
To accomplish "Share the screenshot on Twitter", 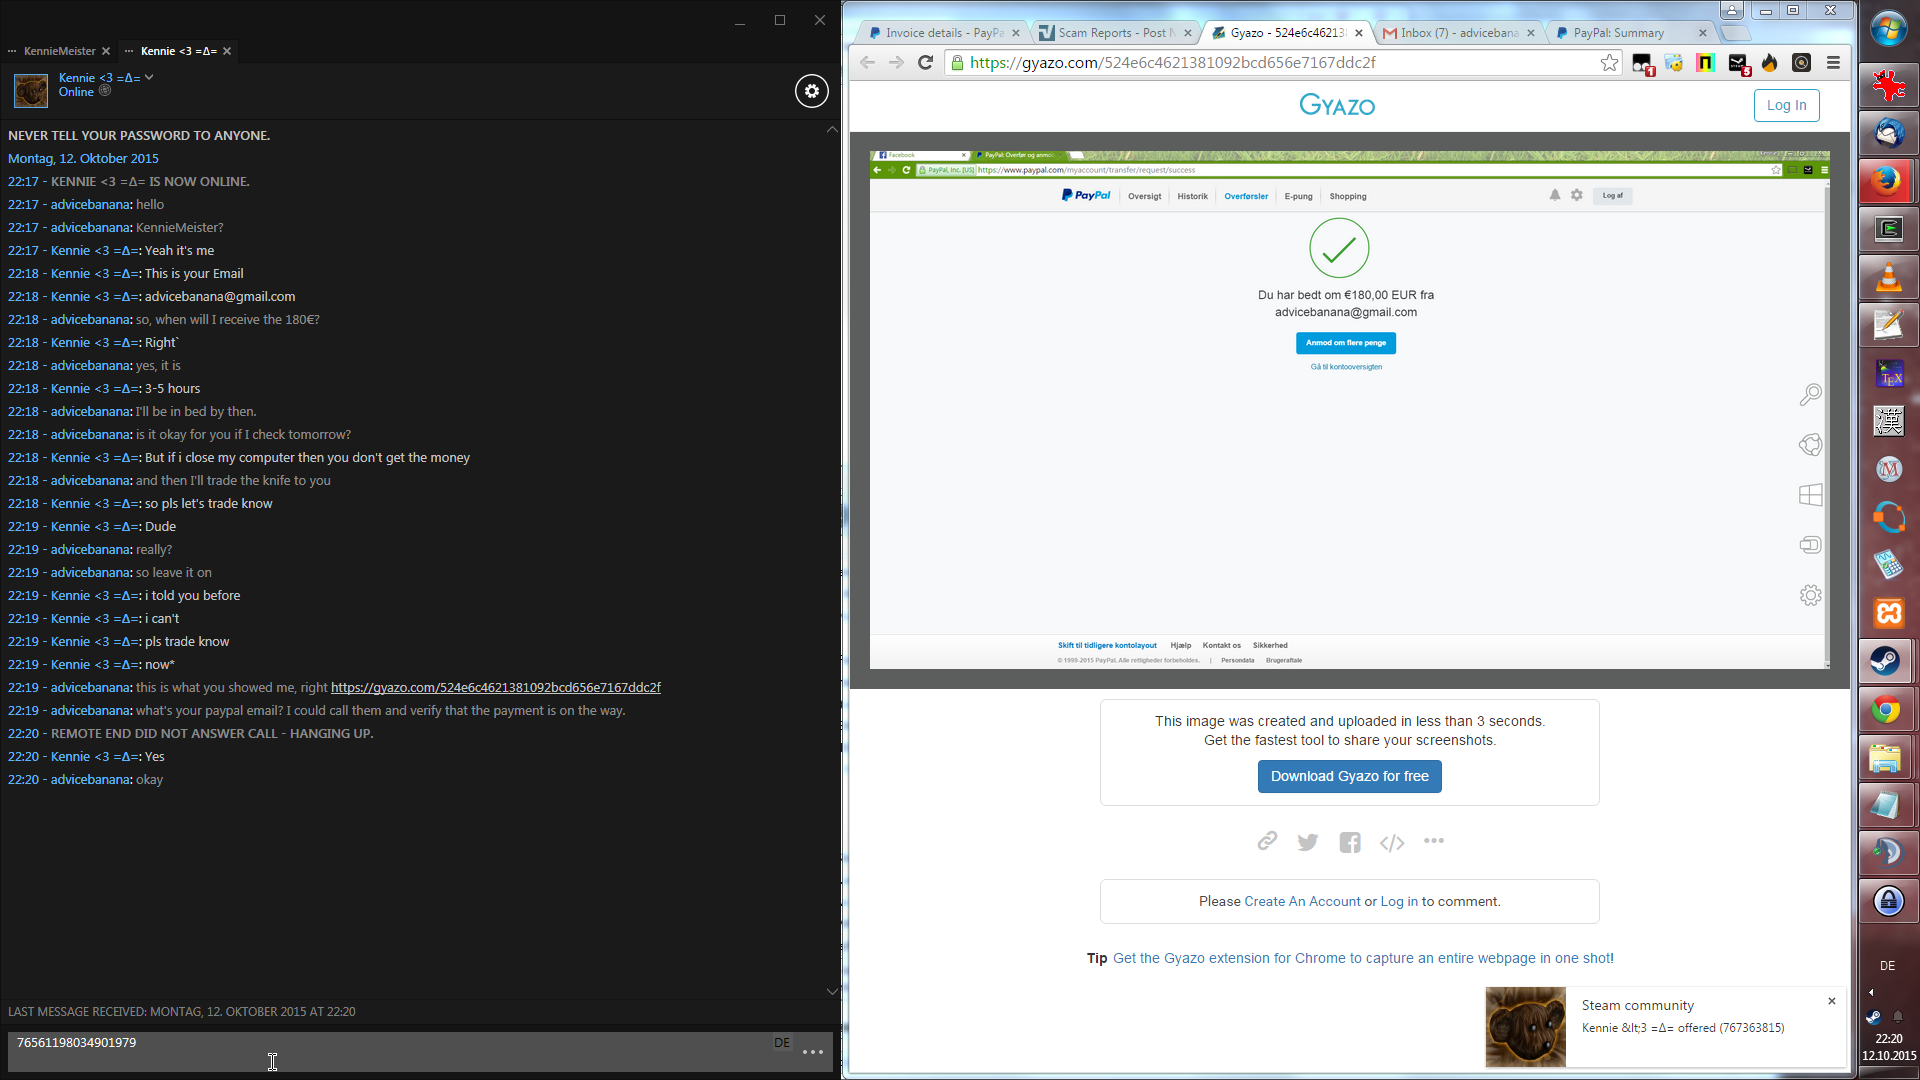I will [x=1307, y=842].
